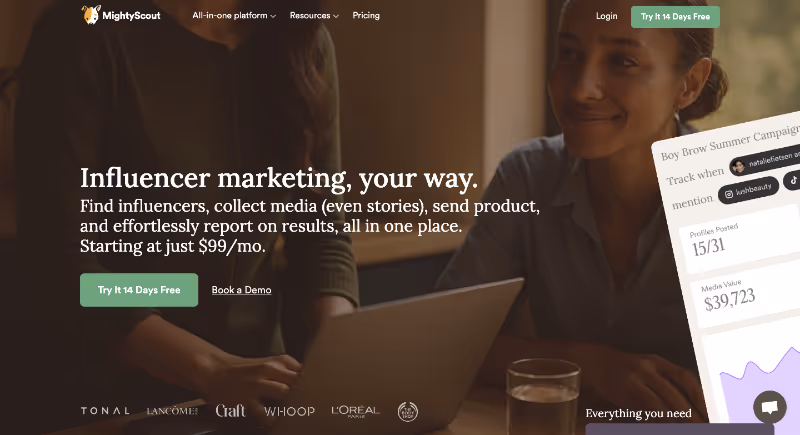Viewport: 800px width, 435px height.
Task: Click the L'Oréal Paris logo
Action: coord(356,411)
